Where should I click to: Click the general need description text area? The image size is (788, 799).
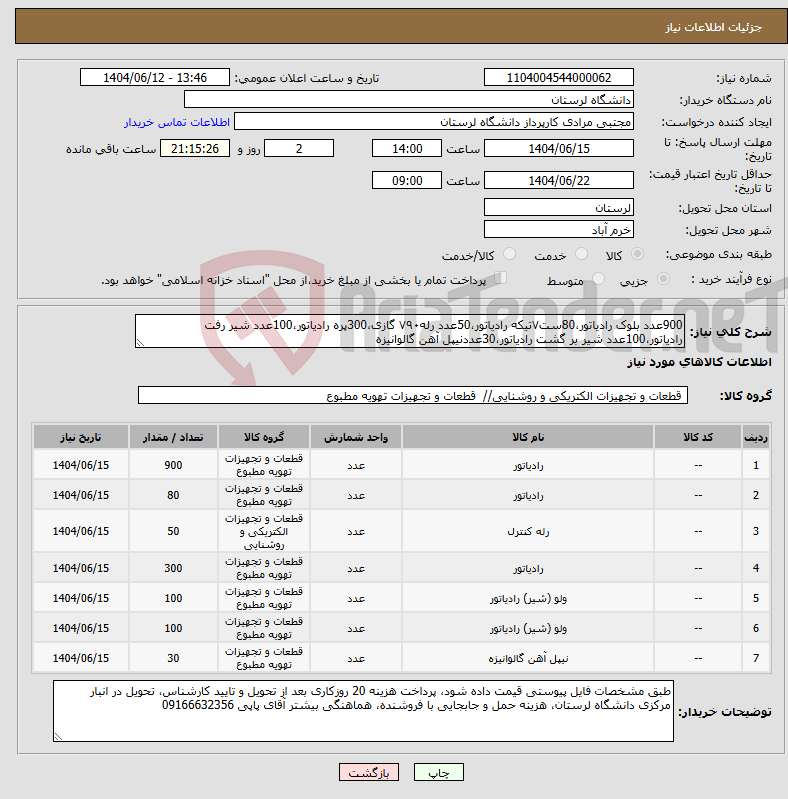click(410, 331)
